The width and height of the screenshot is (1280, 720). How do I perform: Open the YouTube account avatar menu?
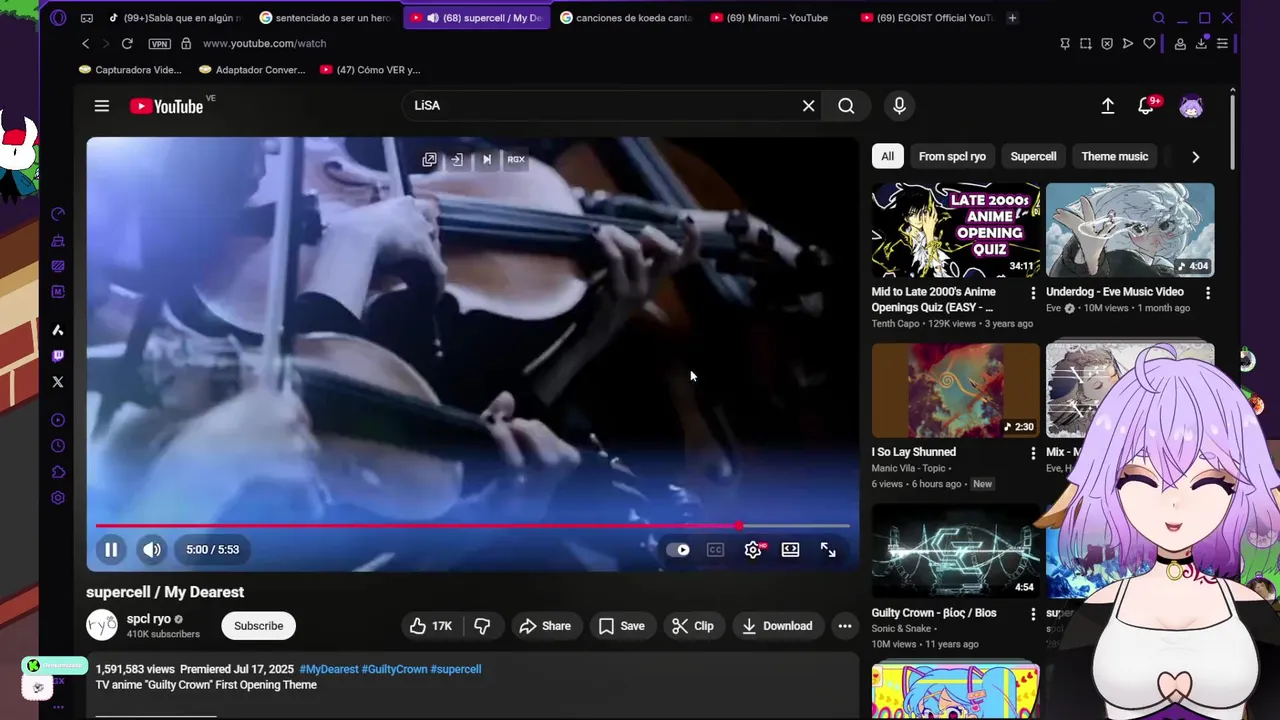click(1191, 106)
